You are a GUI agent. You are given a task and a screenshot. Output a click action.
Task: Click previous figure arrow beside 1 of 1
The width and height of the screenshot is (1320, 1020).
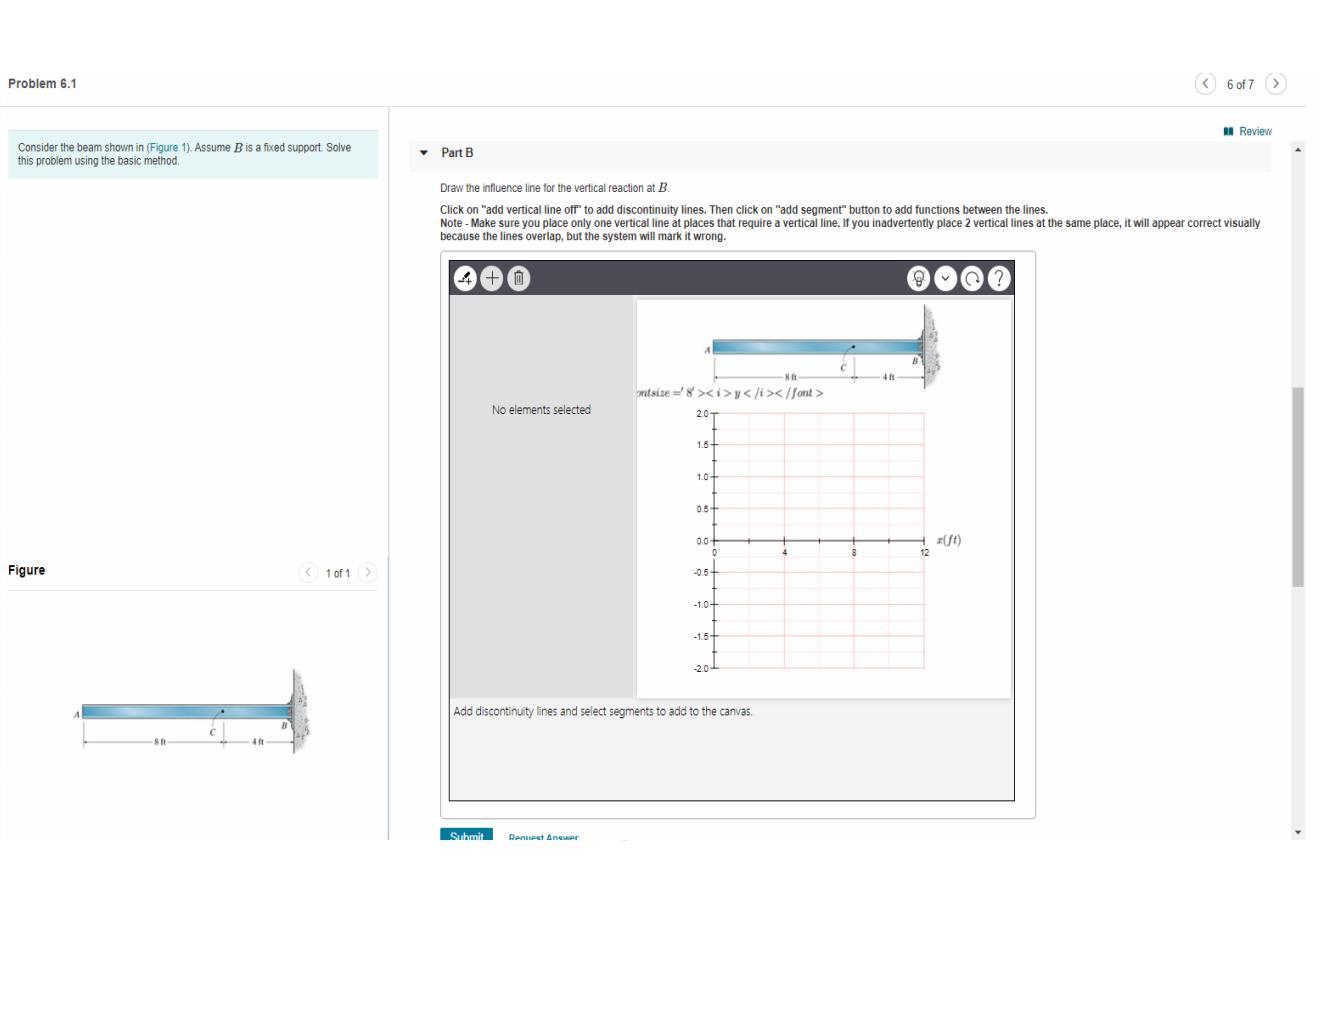(308, 573)
